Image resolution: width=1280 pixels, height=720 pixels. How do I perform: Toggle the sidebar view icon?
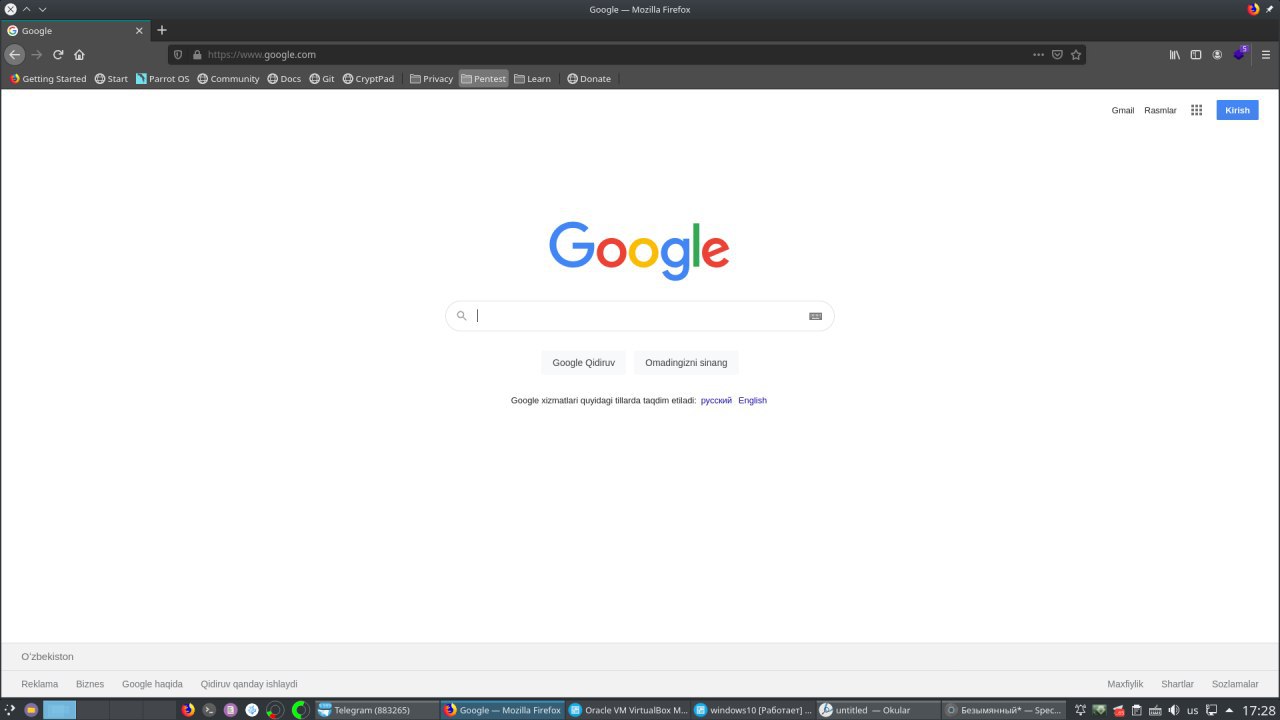coord(1196,55)
